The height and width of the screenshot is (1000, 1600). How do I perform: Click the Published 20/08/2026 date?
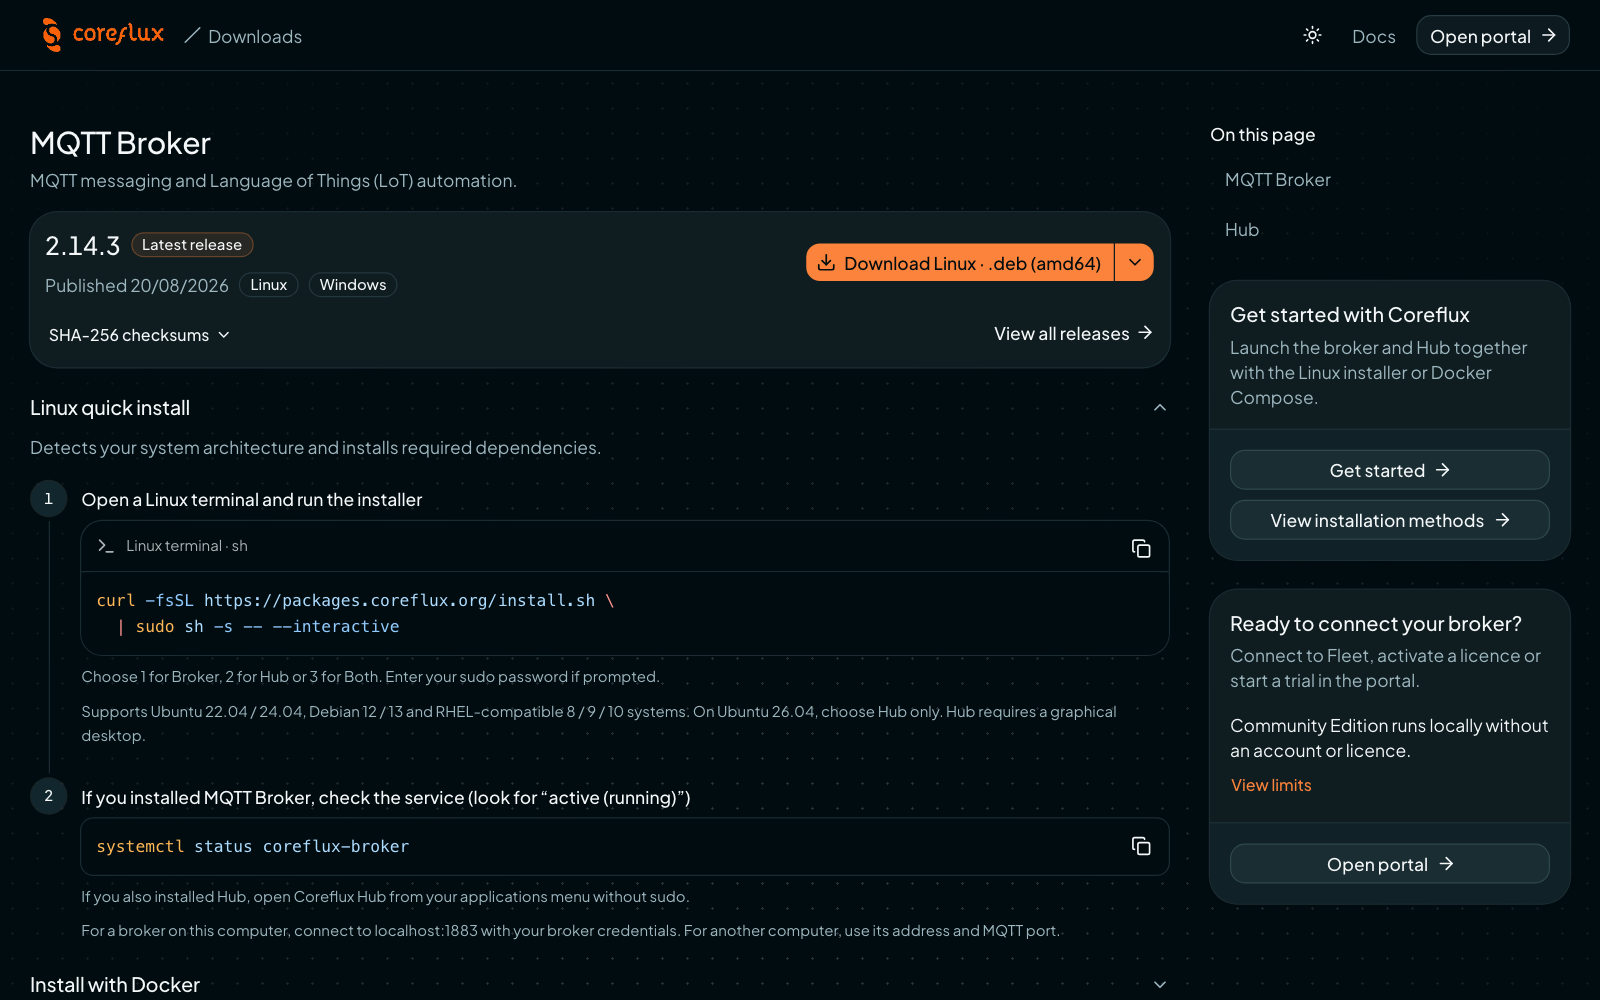point(137,286)
